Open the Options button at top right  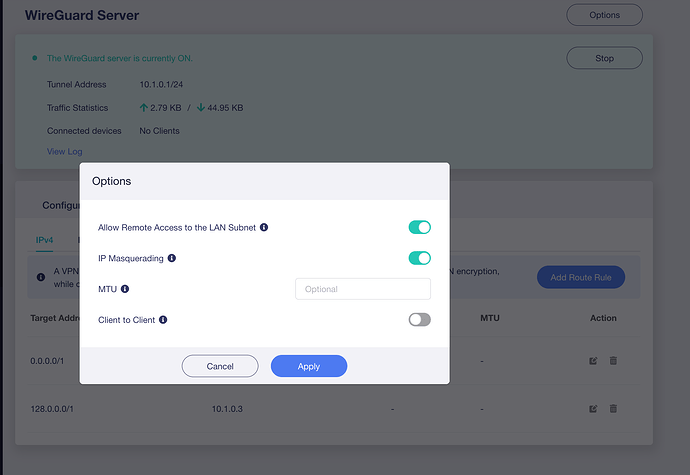pyautogui.click(x=604, y=15)
